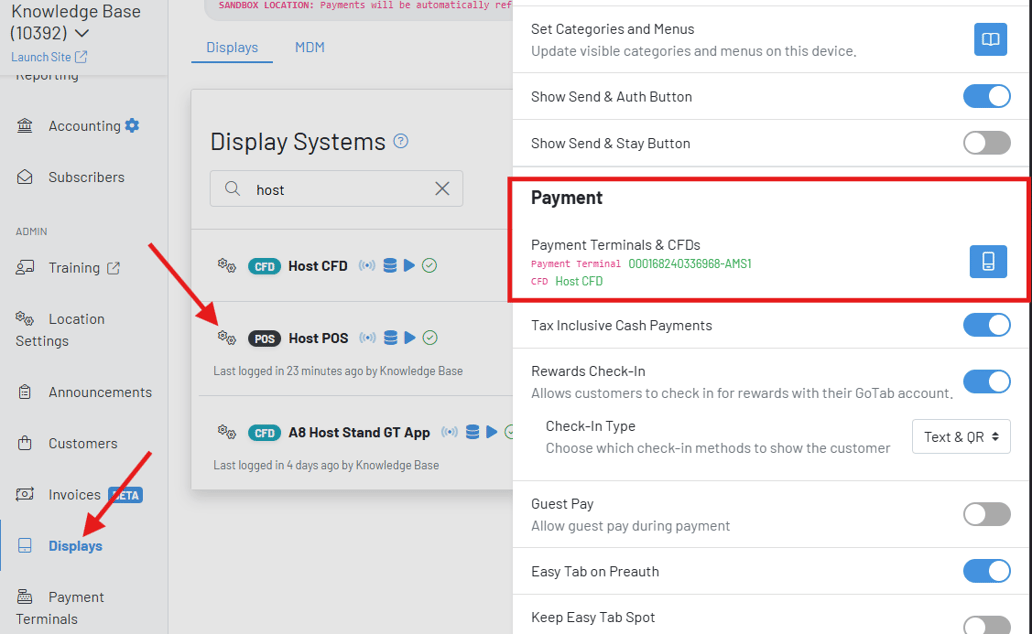The width and height of the screenshot is (1032, 634).
Task: Open Check-In Type Text & QR dropdown
Action: click(960, 437)
